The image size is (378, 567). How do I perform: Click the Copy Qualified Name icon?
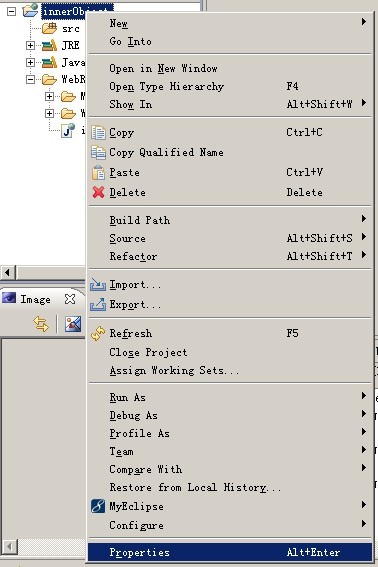98,153
